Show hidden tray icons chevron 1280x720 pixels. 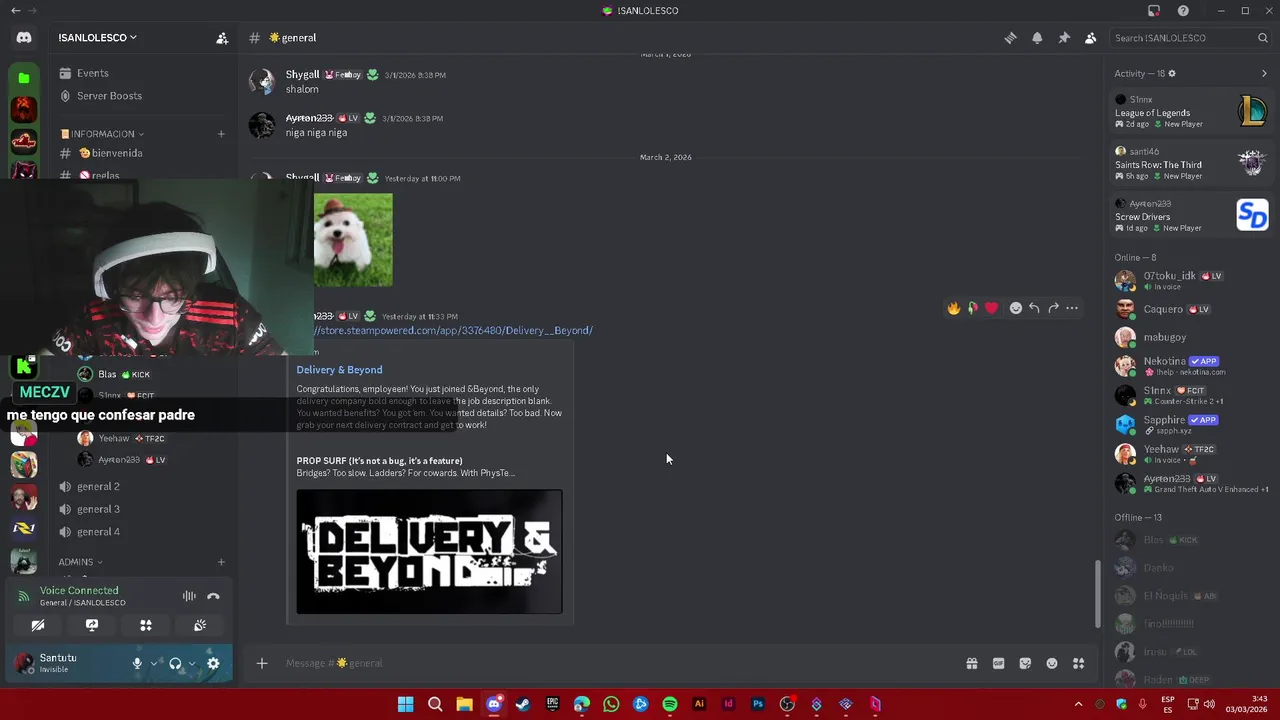(1078, 704)
